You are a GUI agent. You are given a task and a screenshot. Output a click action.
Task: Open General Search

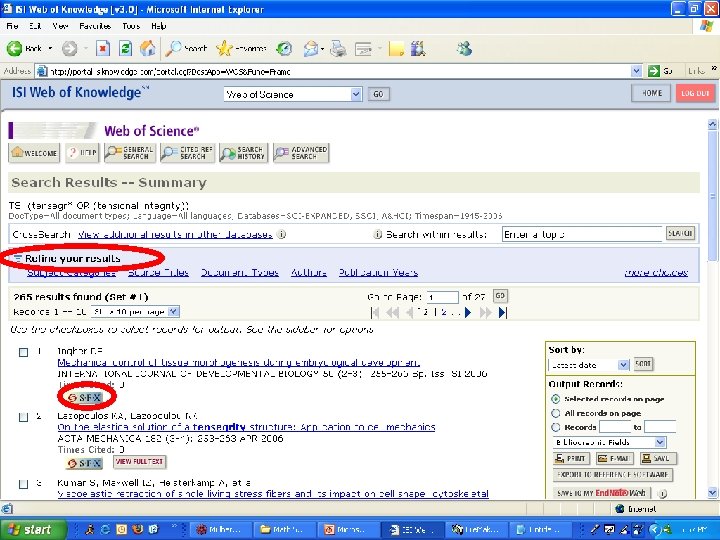click(129, 152)
